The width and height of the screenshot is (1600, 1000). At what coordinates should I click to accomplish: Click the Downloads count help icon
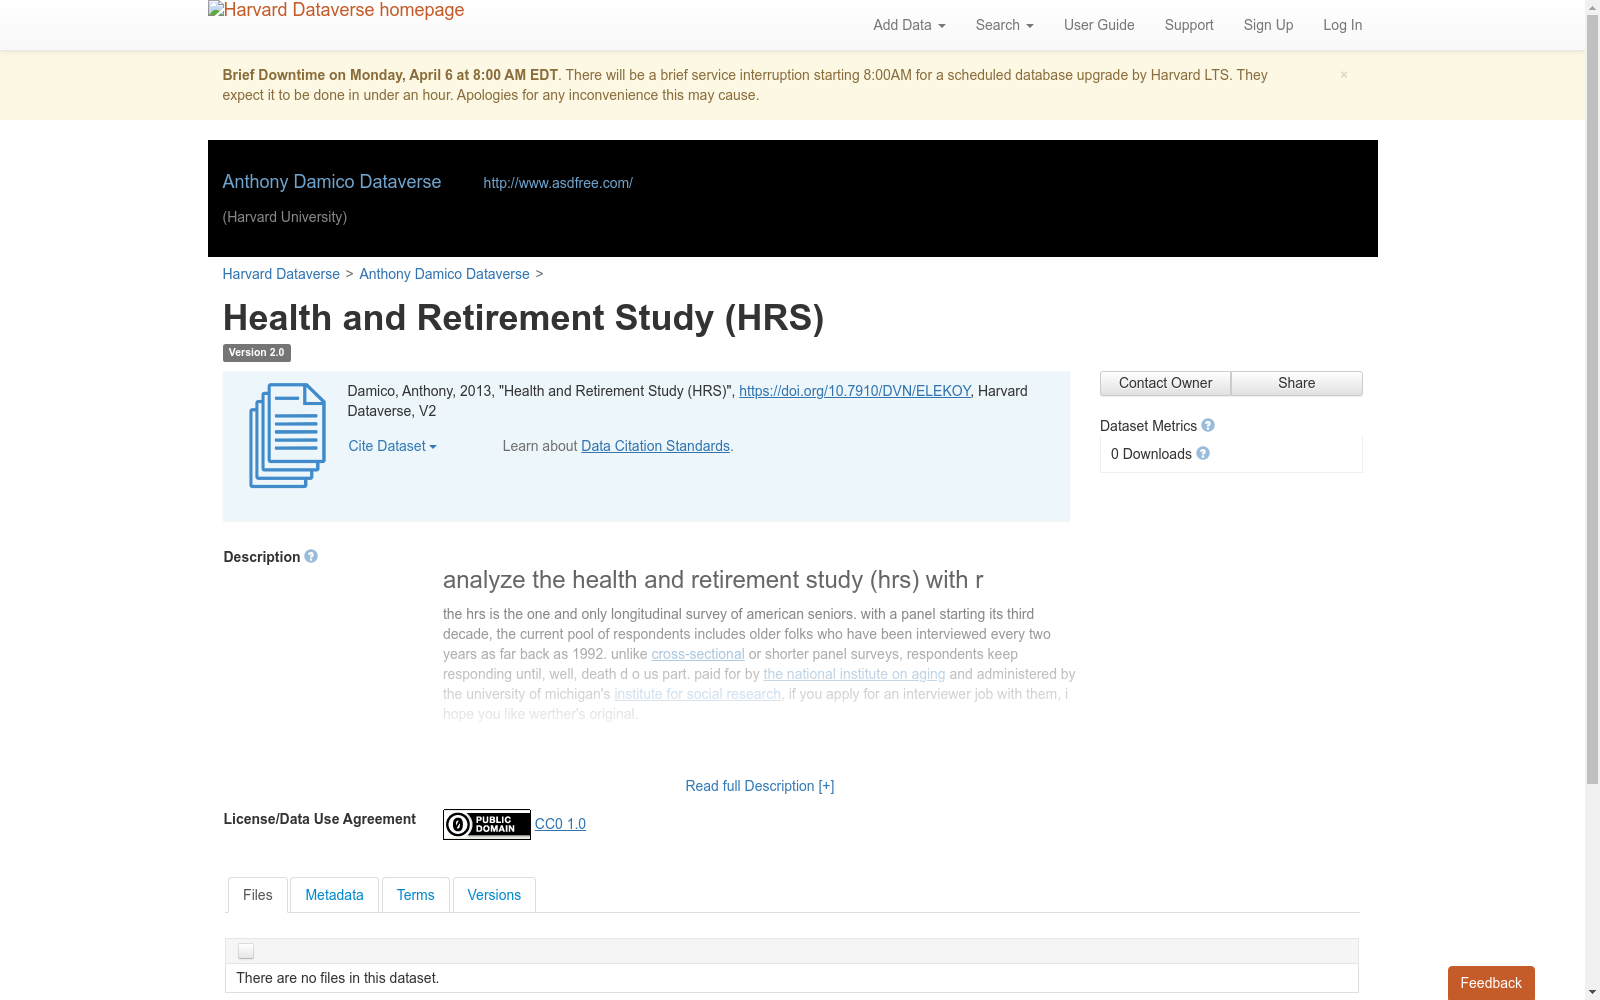pos(1203,453)
